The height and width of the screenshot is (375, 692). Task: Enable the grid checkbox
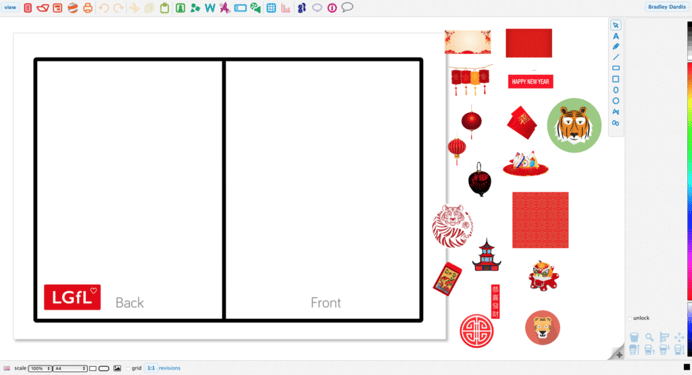point(128,368)
